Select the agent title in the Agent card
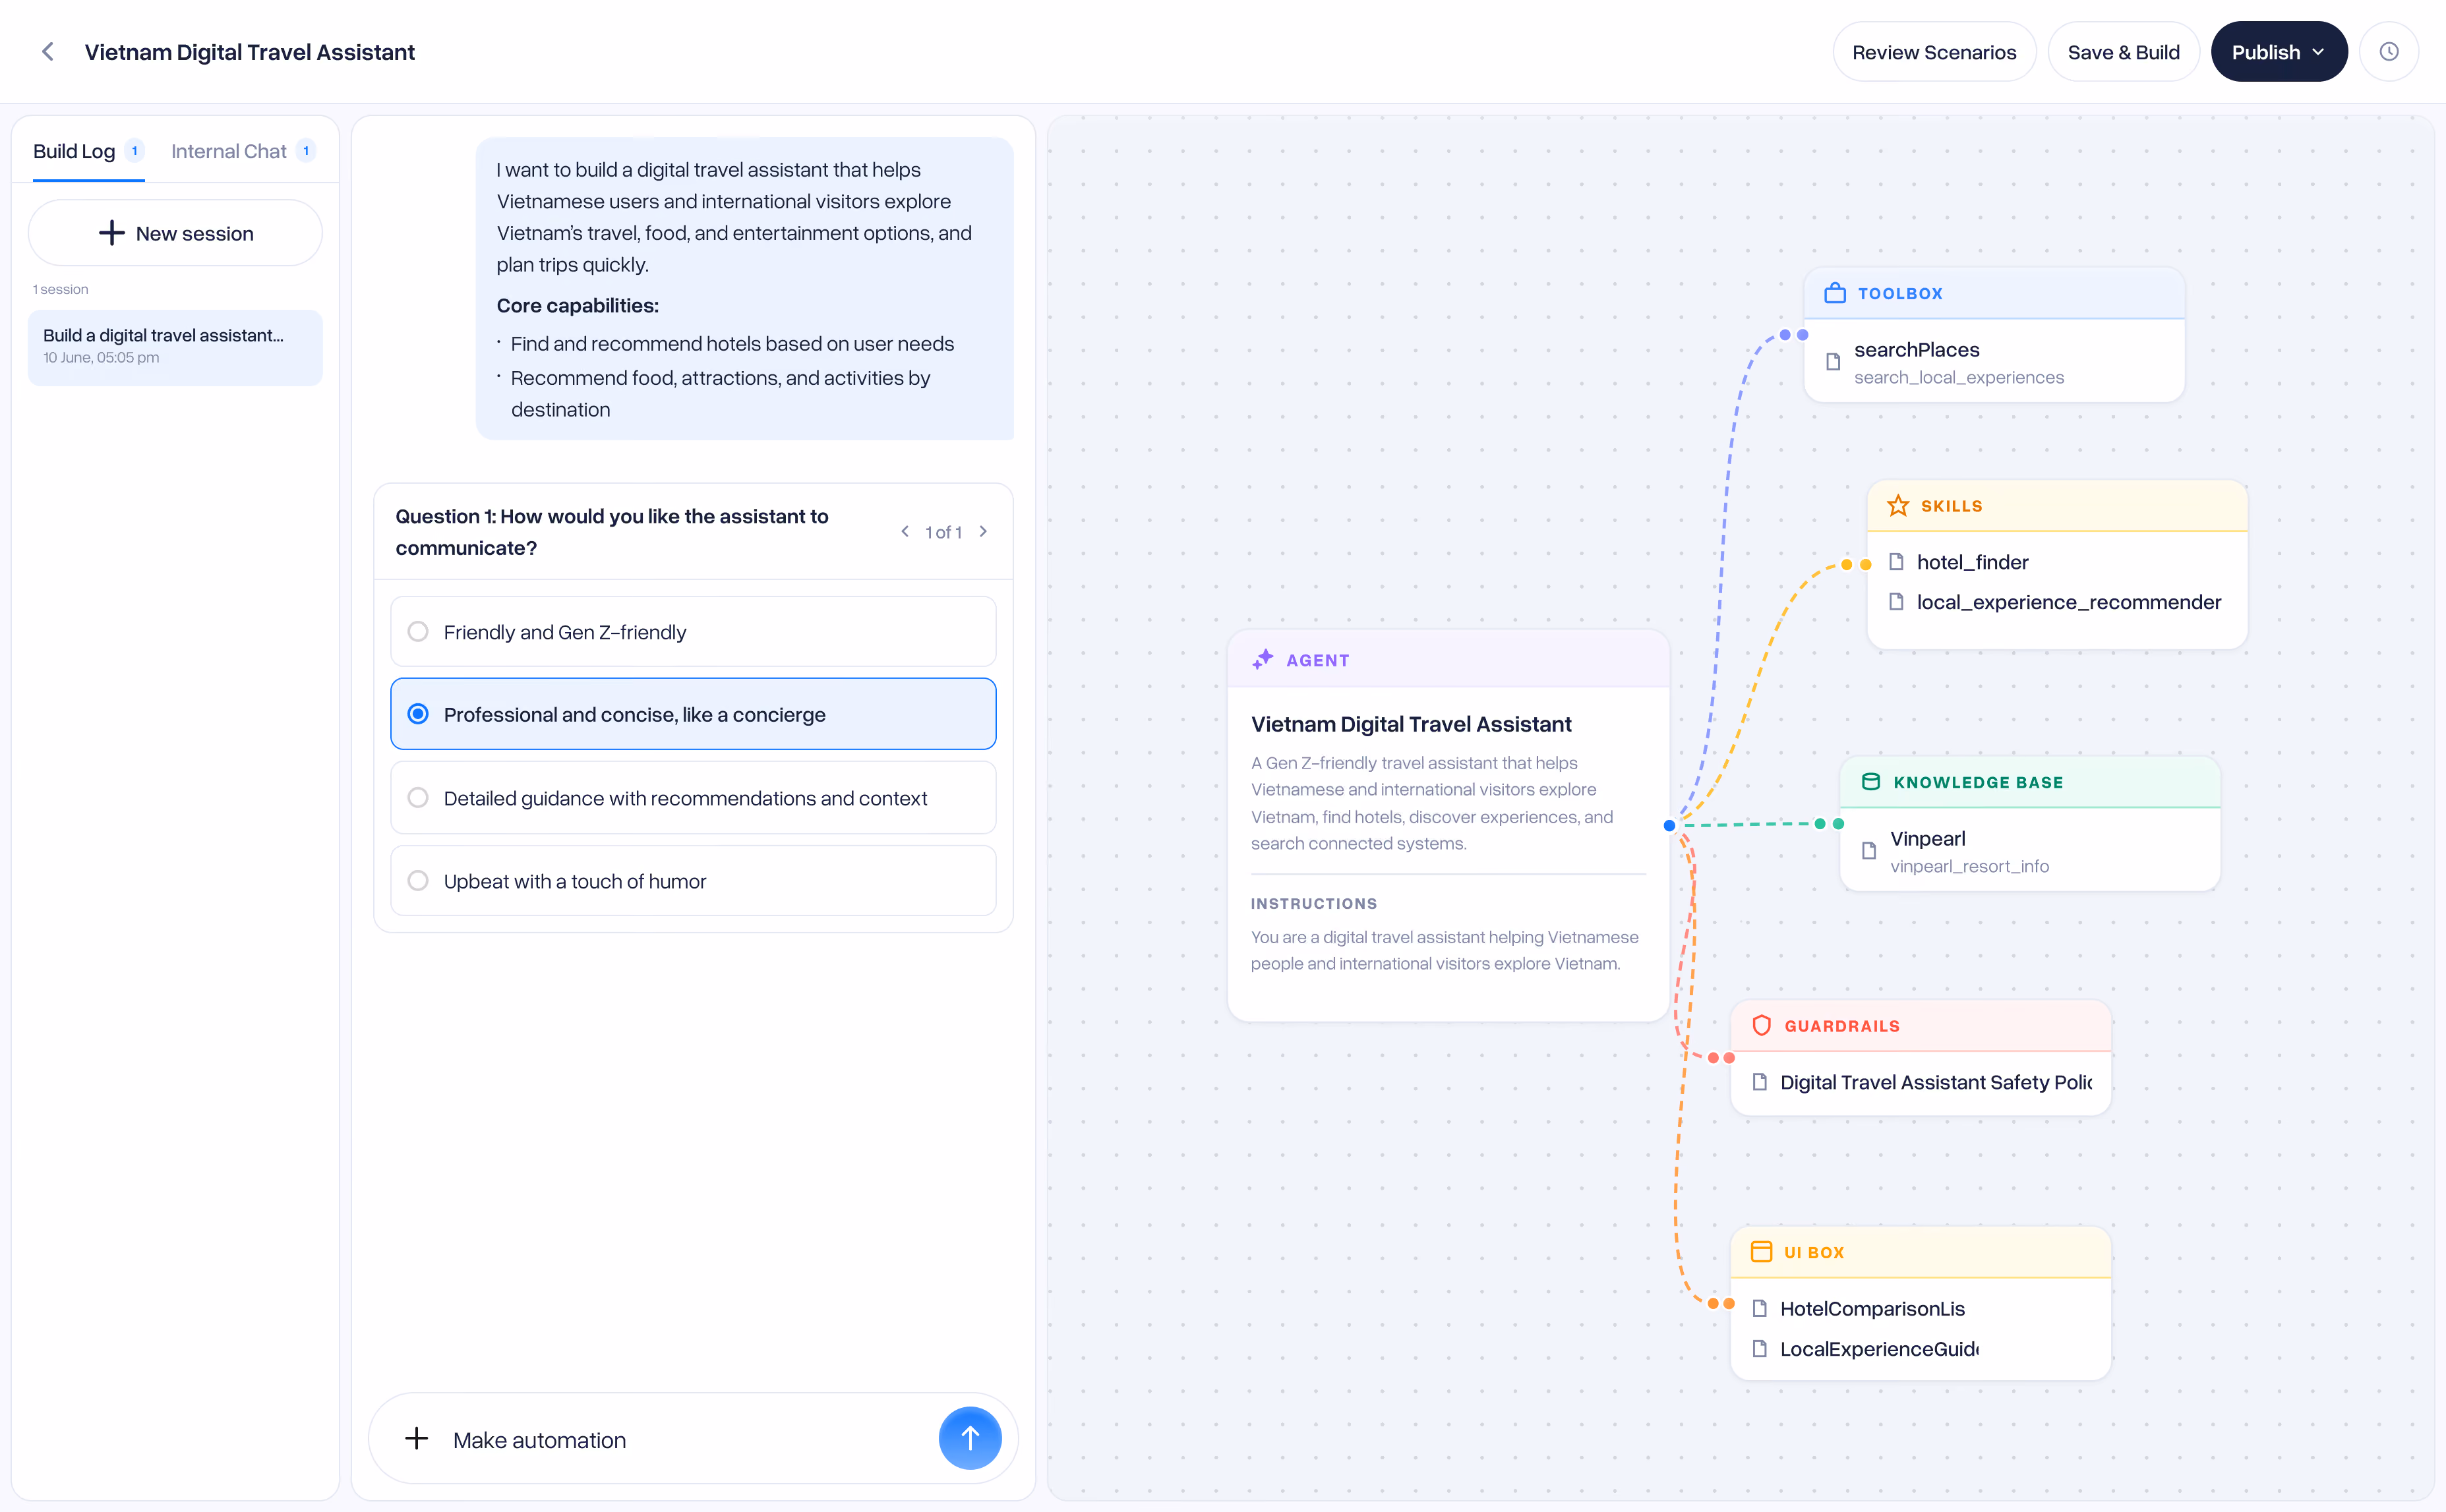This screenshot has width=2446, height=1512. [x=1411, y=724]
